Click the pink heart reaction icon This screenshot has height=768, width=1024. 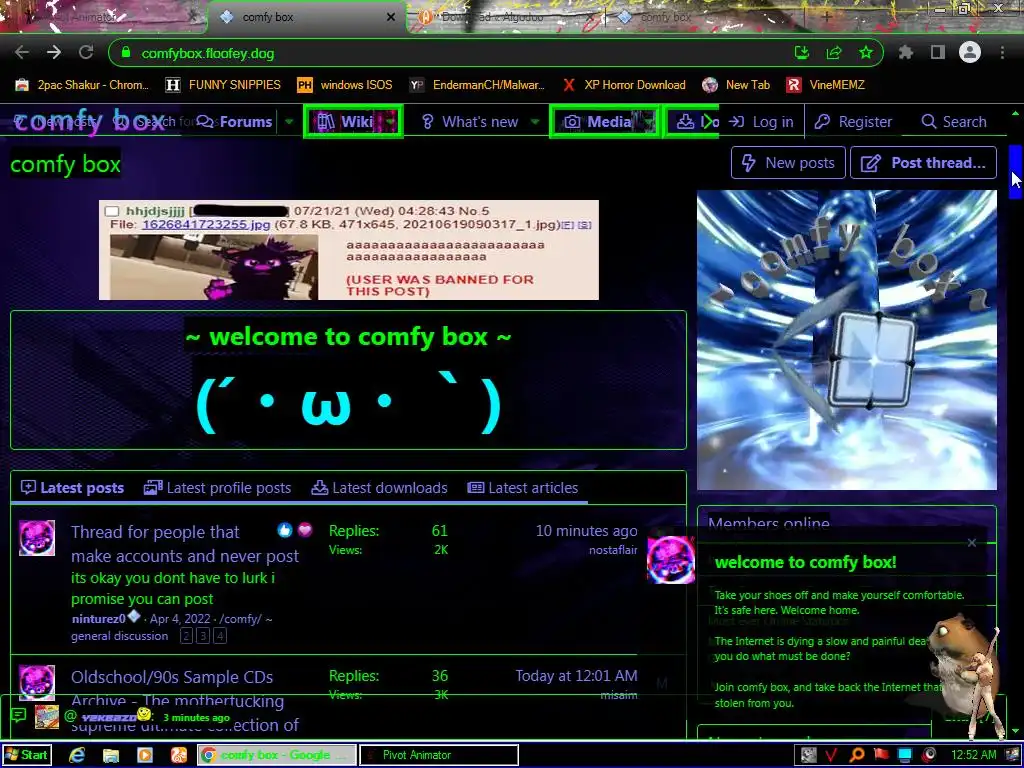[305, 530]
